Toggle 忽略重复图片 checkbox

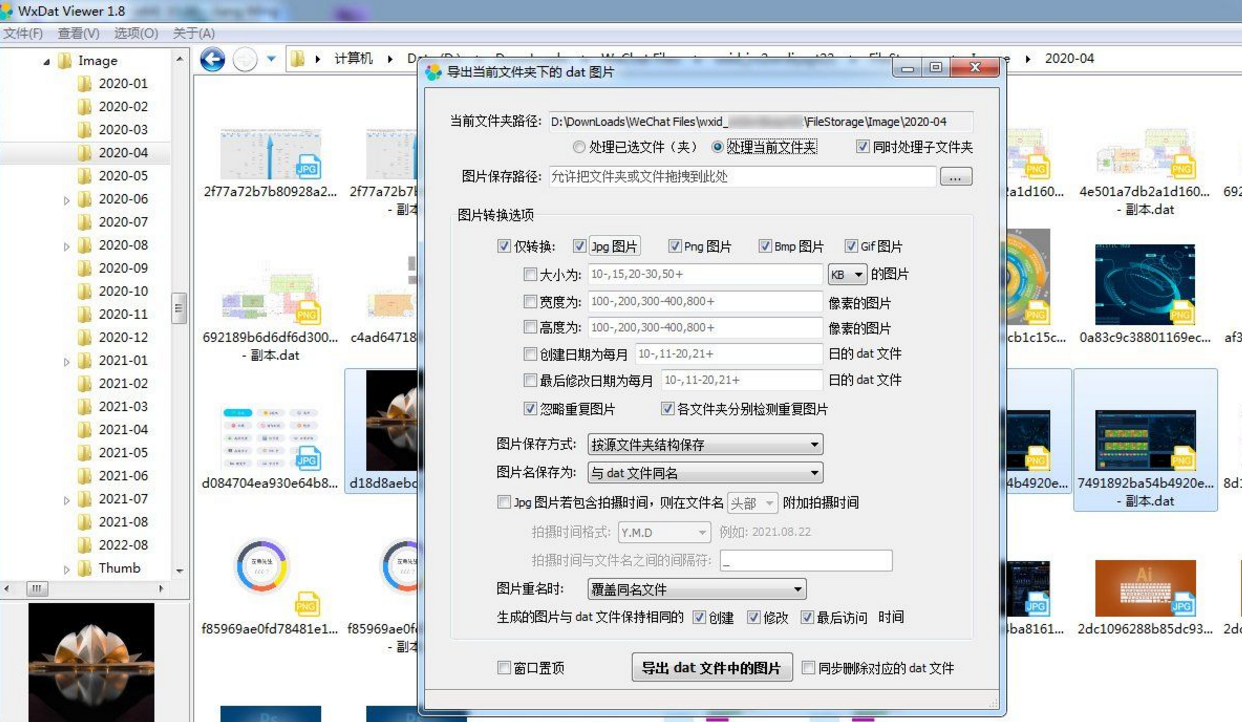click(x=530, y=409)
